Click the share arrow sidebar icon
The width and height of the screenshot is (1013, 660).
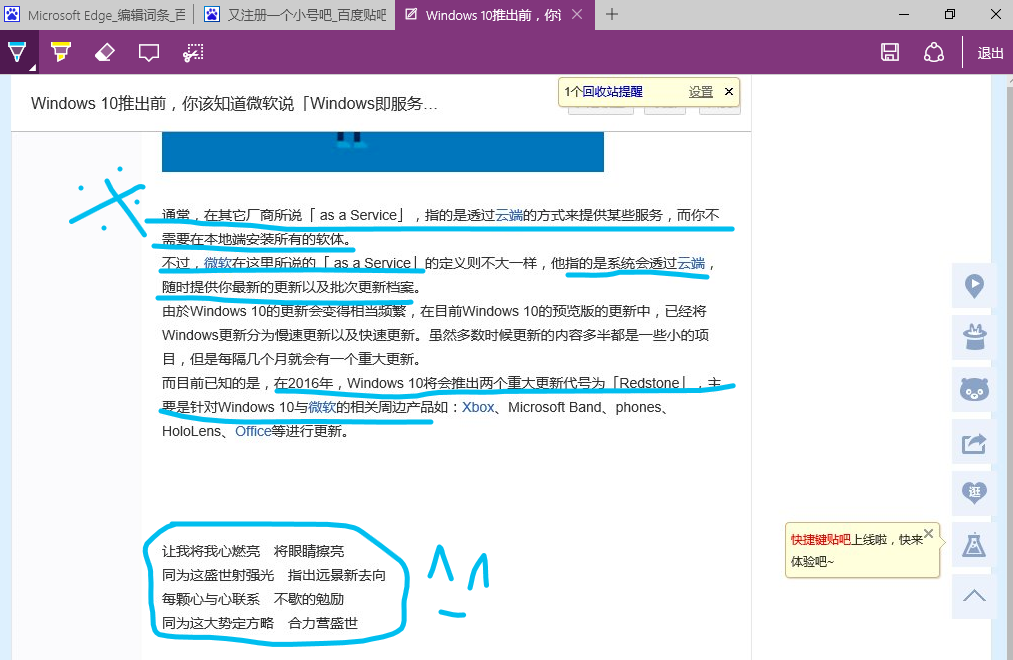(974, 442)
